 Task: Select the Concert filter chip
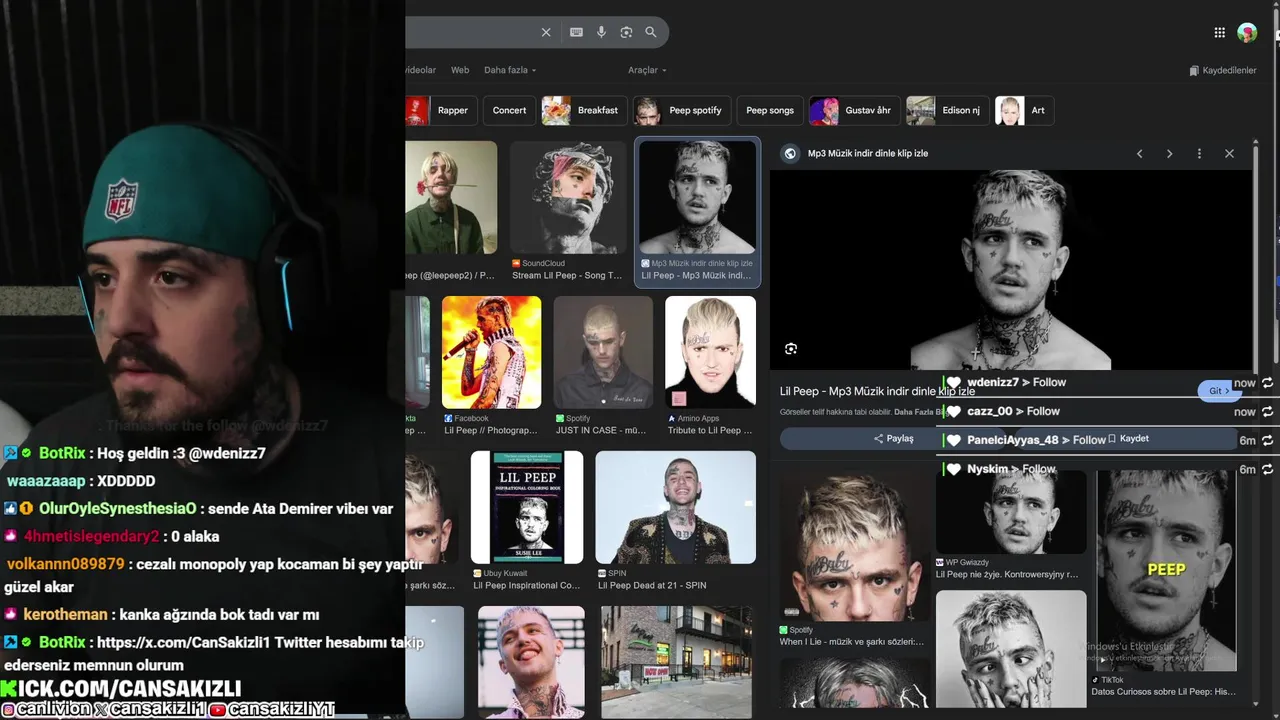[509, 110]
